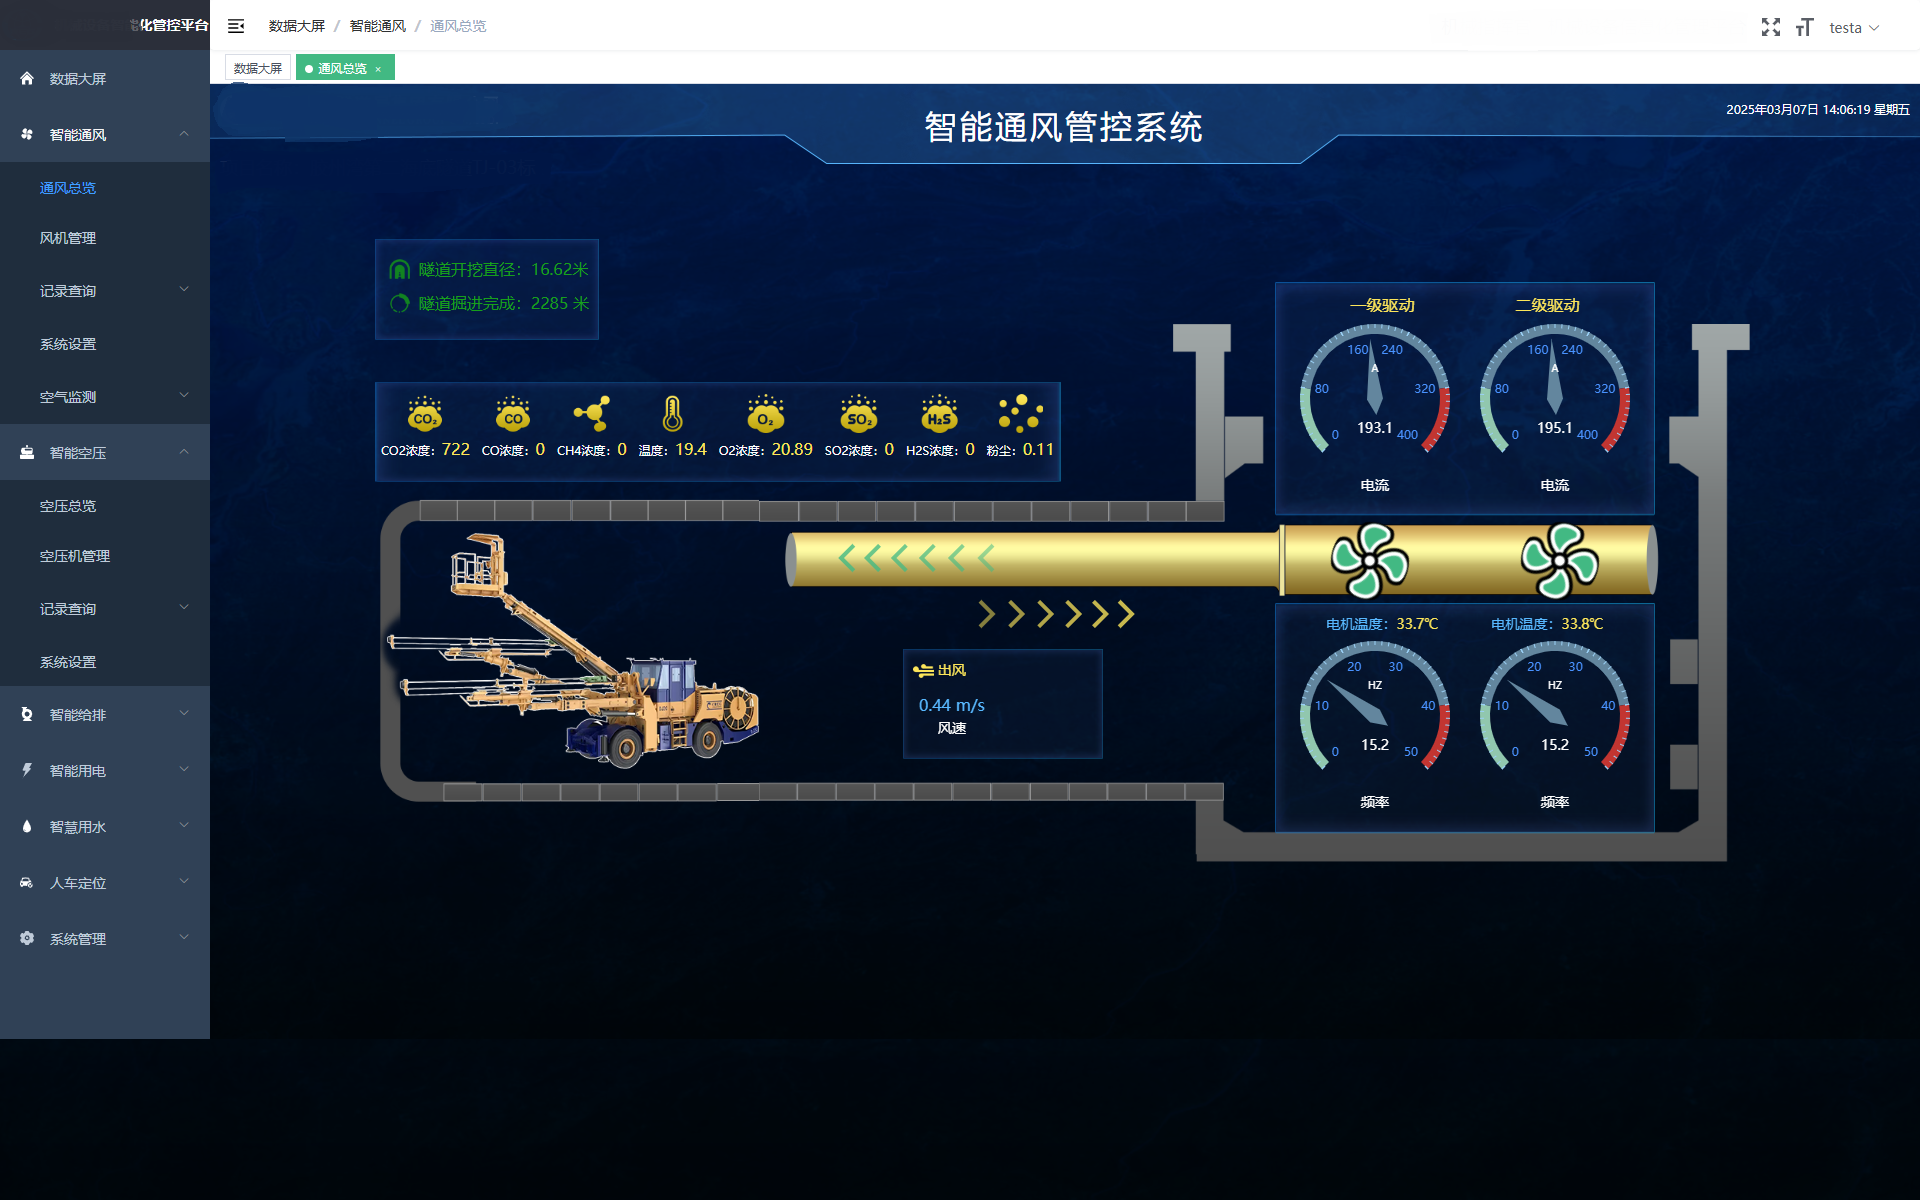Click the H2S concentration sensor icon
The image size is (1920, 1200).
point(939,414)
